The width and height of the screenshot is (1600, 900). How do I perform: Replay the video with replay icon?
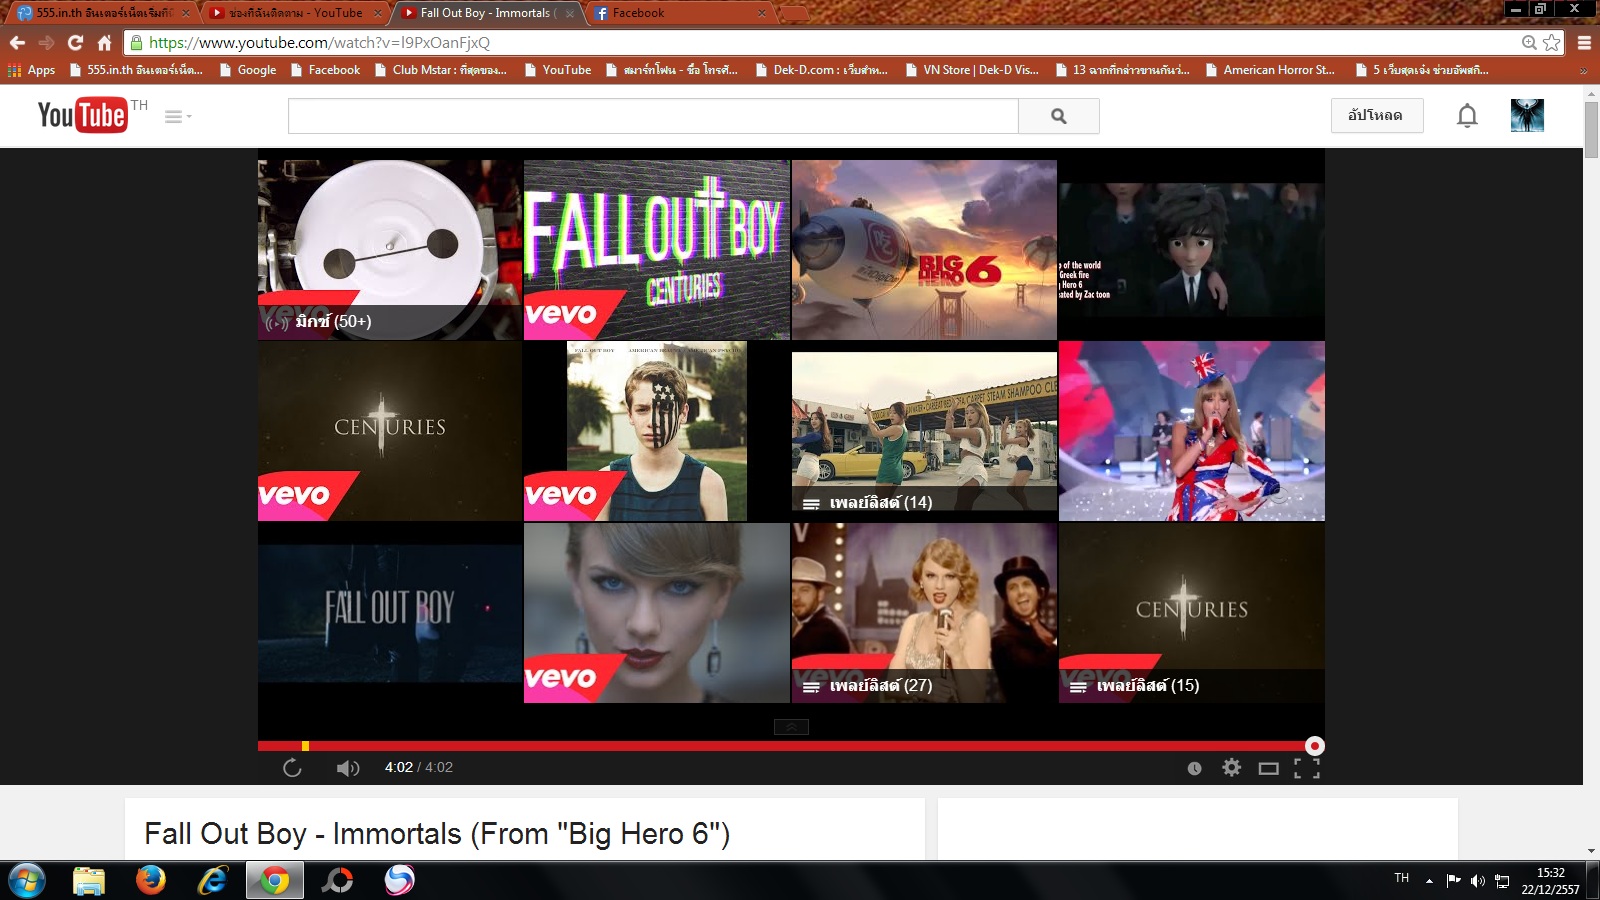click(292, 767)
